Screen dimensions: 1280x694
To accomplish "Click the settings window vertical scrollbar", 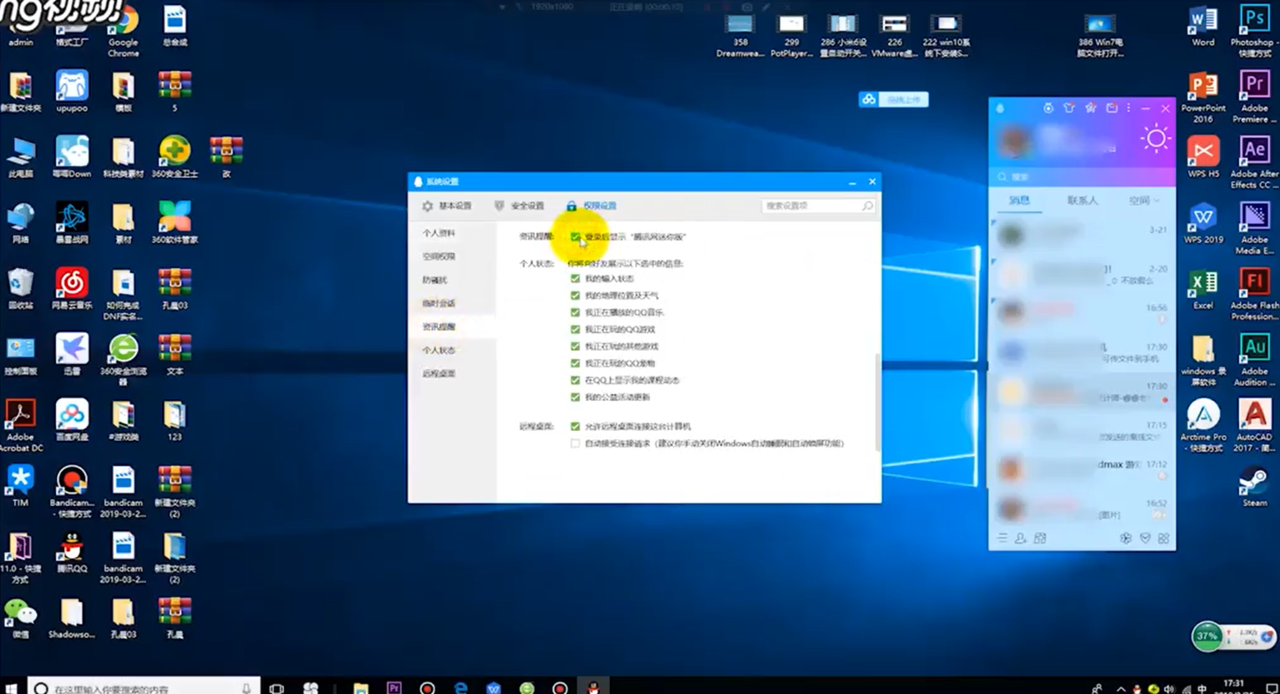I will (x=877, y=400).
